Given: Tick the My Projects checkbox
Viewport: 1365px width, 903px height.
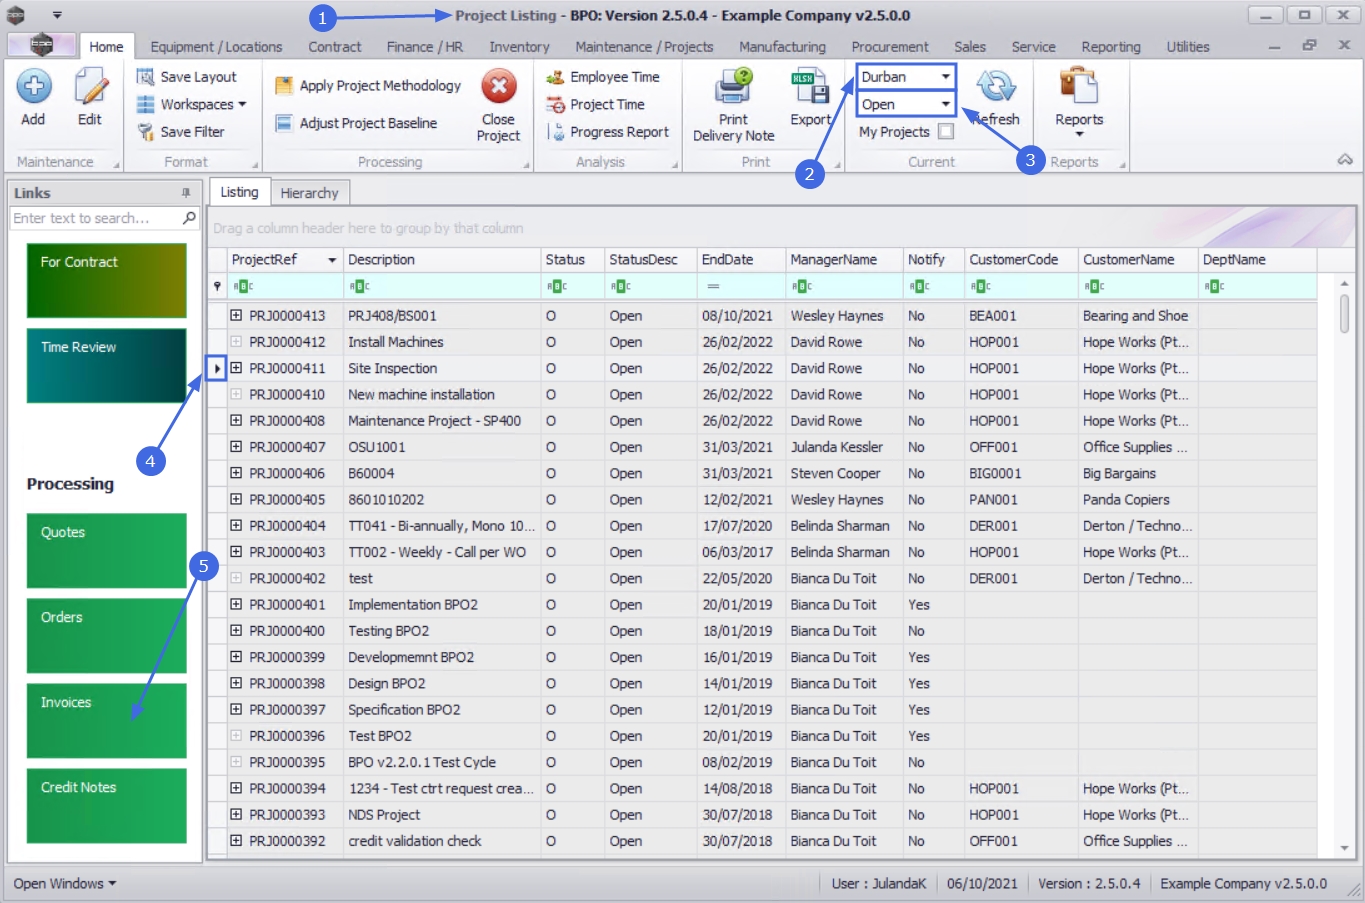Looking at the screenshot, I should 946,132.
